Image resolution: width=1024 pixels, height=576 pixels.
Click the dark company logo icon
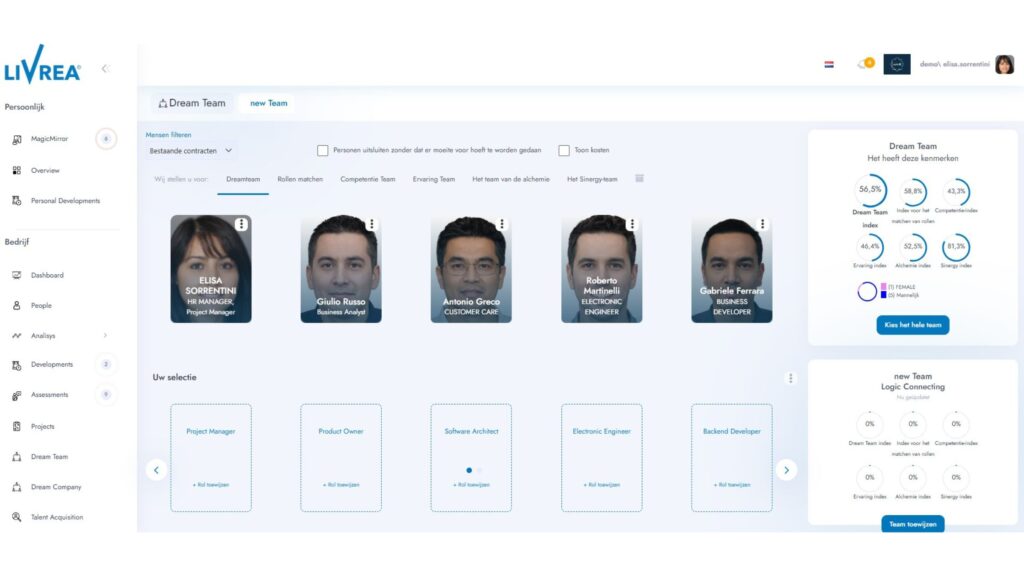point(897,64)
